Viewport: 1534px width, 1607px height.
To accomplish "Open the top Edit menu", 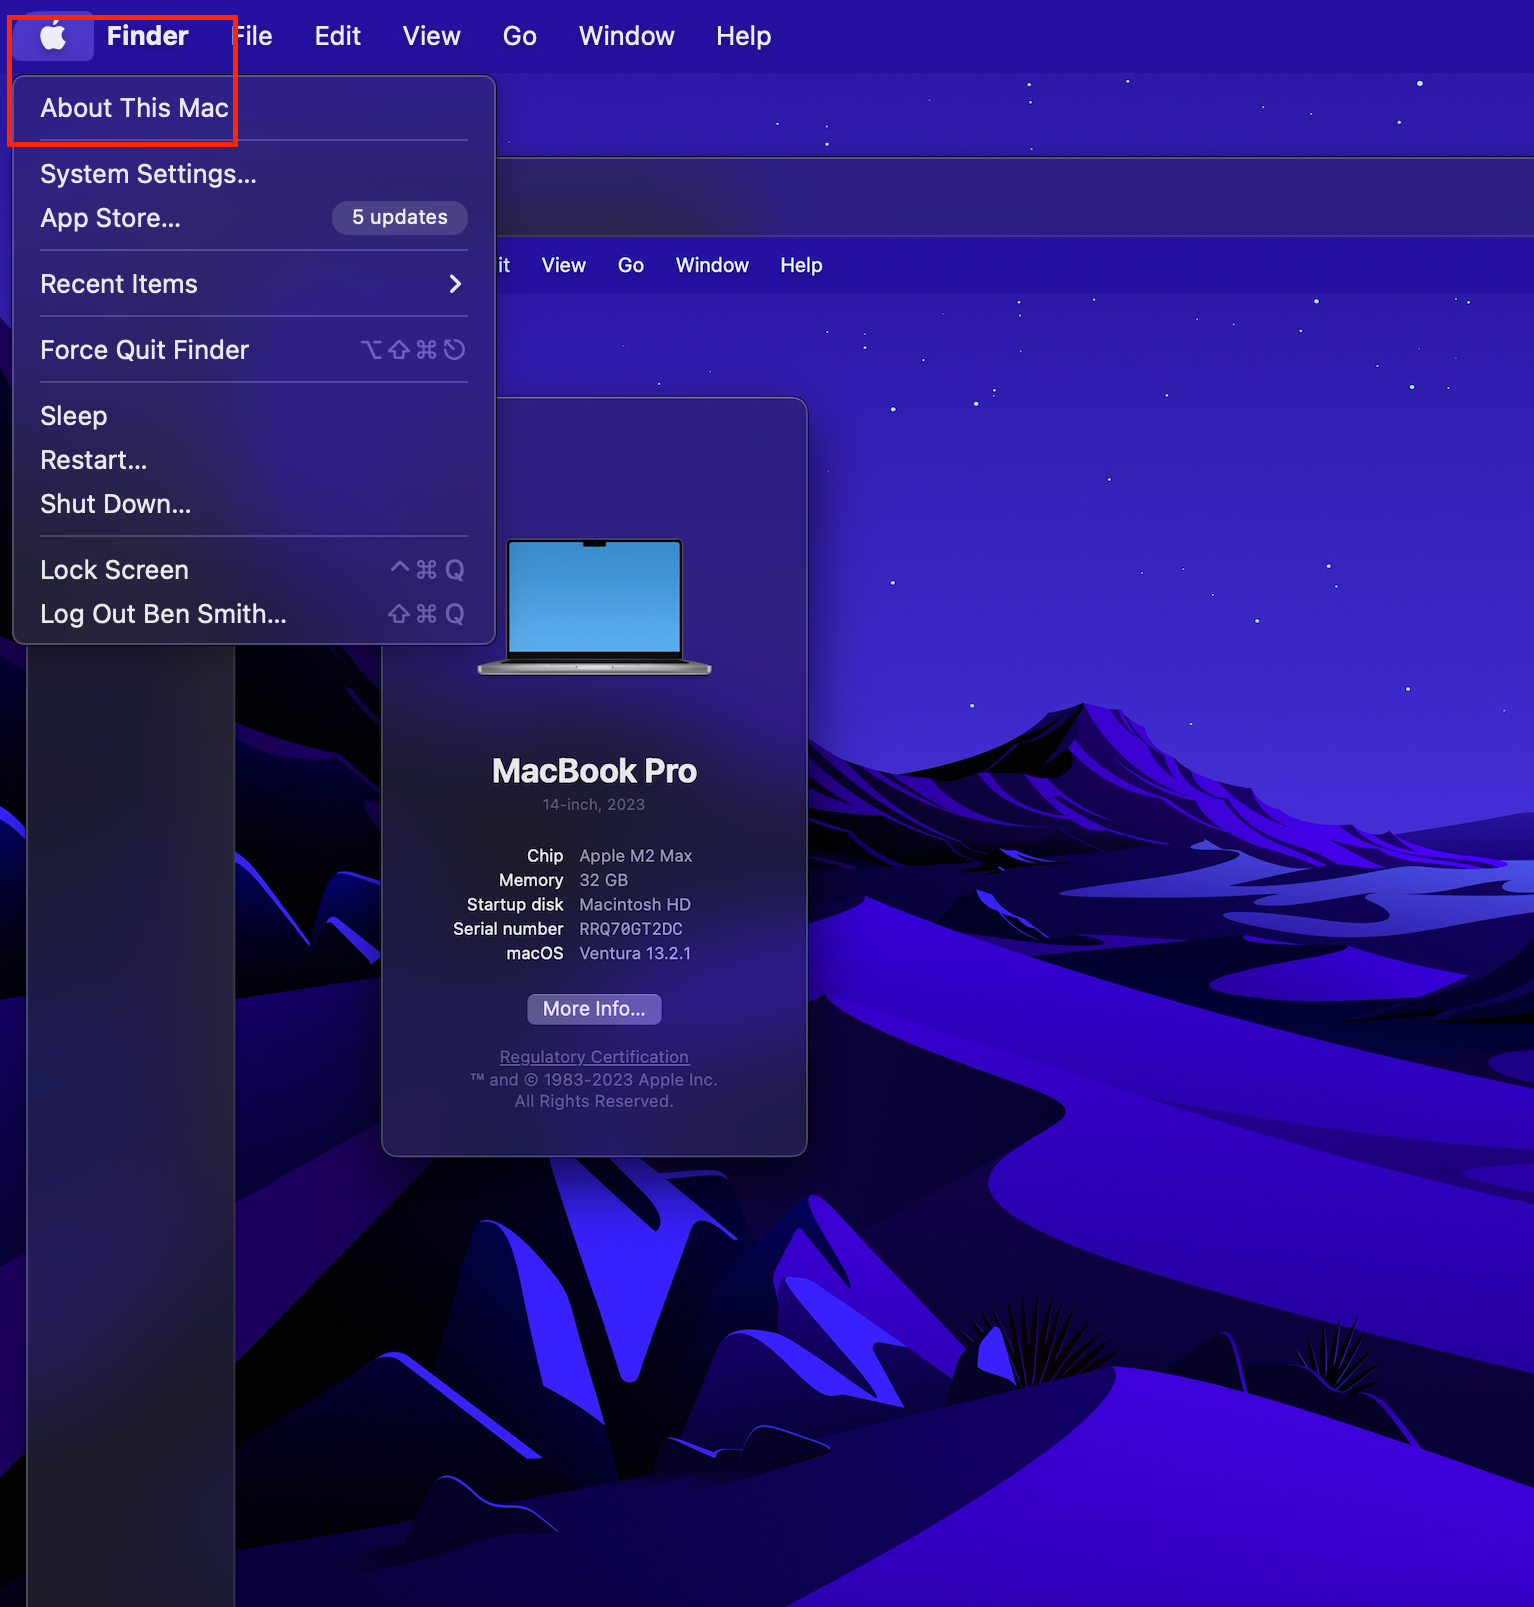I will point(337,36).
